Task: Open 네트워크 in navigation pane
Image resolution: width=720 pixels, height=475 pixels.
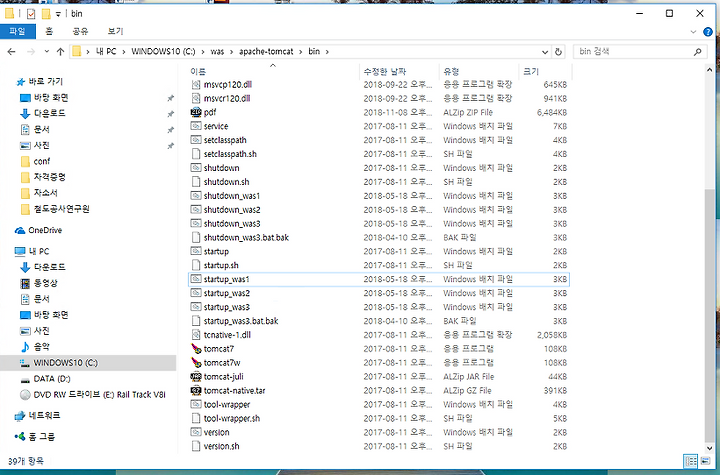Action: [x=37, y=415]
